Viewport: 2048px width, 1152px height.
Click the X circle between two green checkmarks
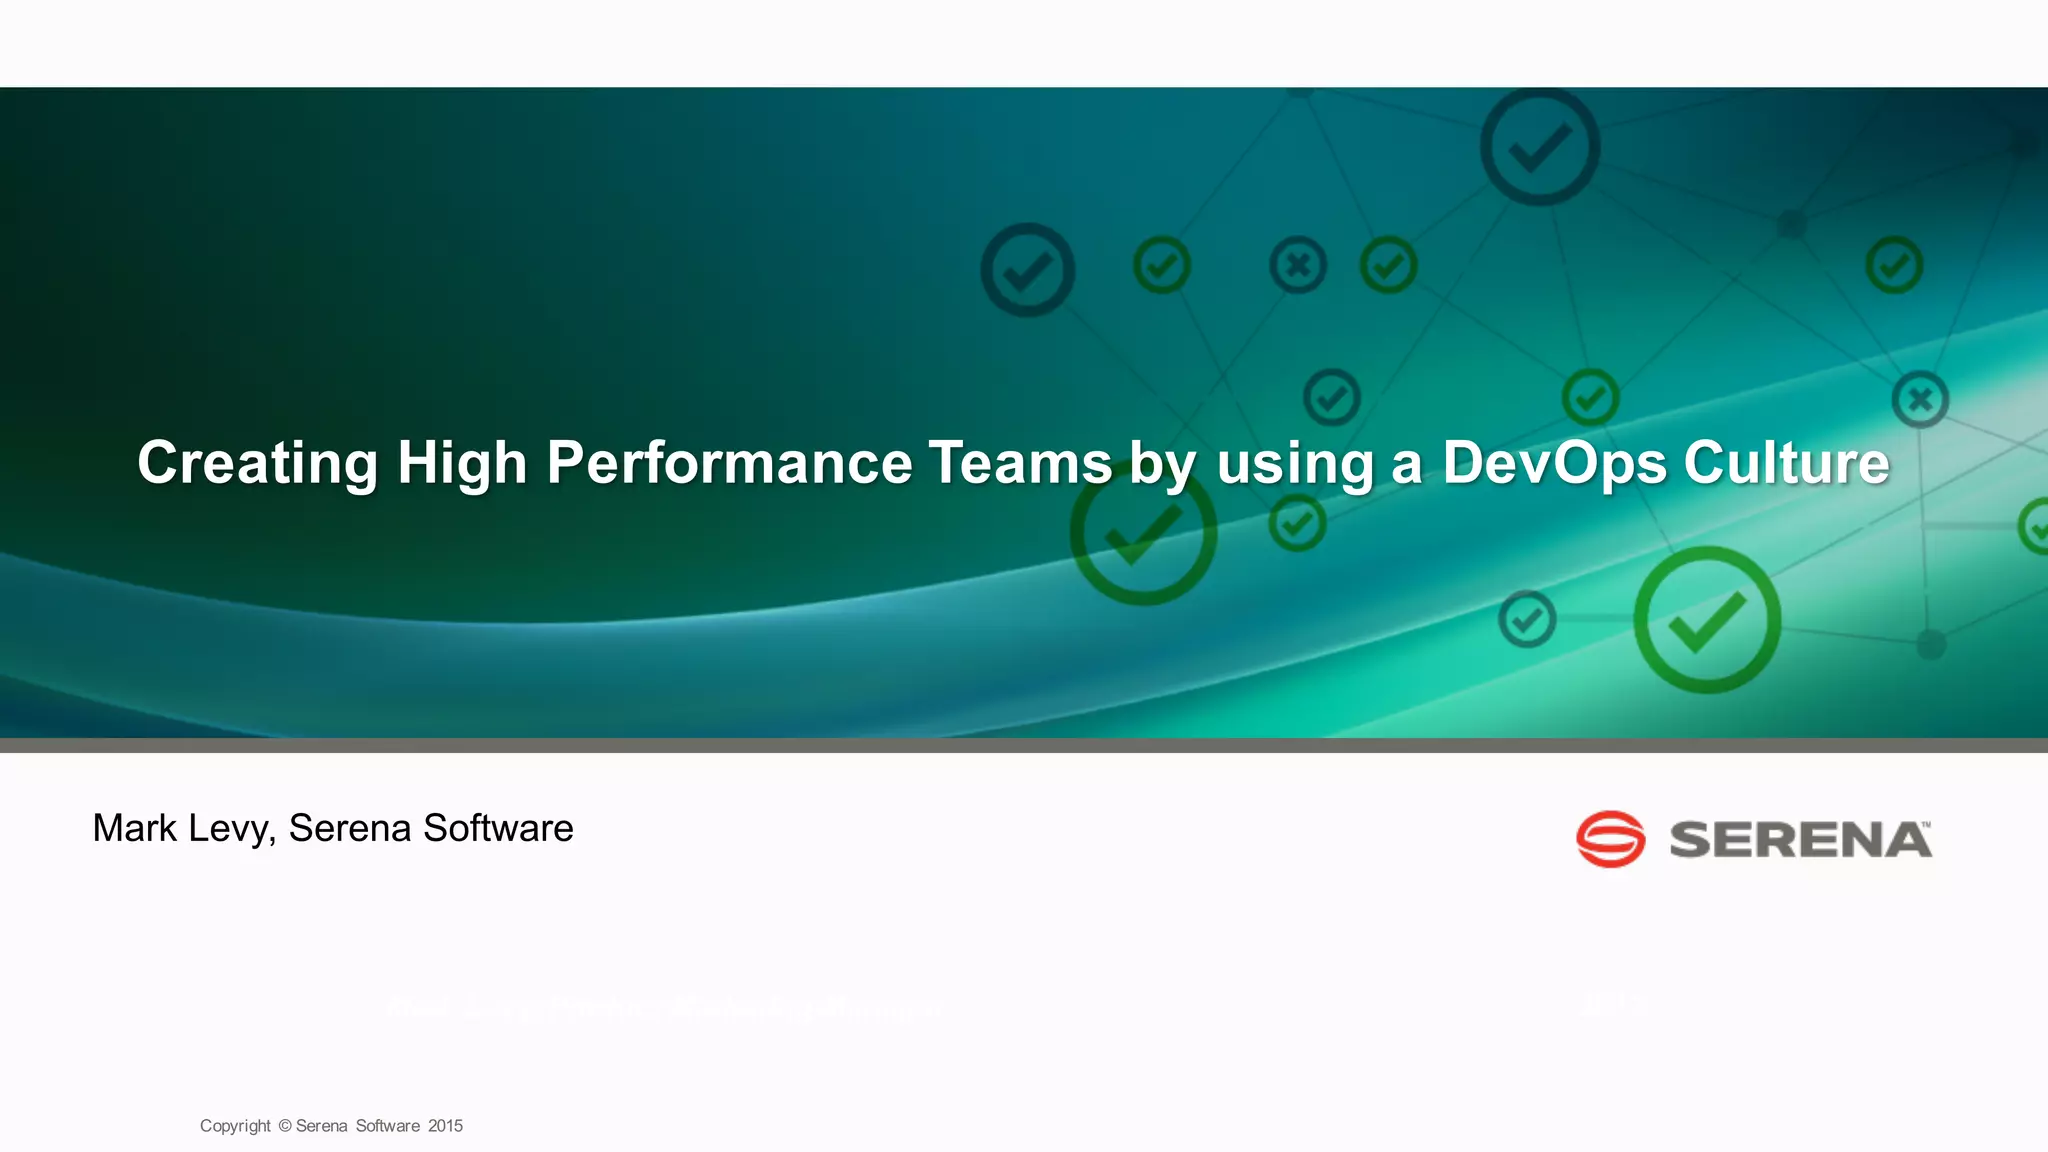(x=1298, y=265)
